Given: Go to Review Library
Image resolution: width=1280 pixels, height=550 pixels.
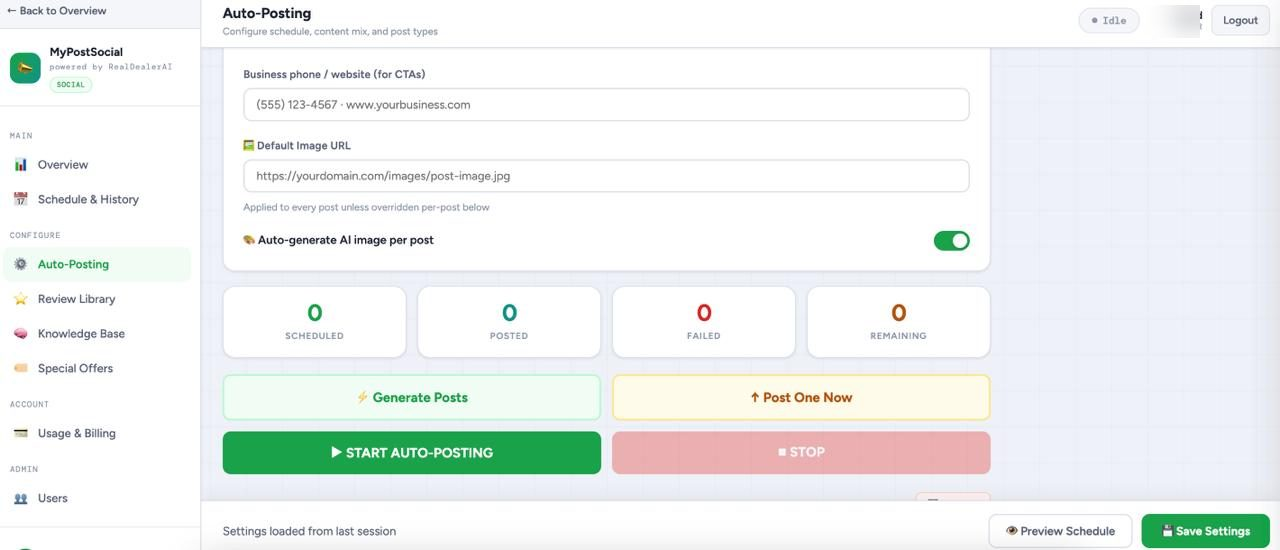Looking at the screenshot, I should point(97,299).
